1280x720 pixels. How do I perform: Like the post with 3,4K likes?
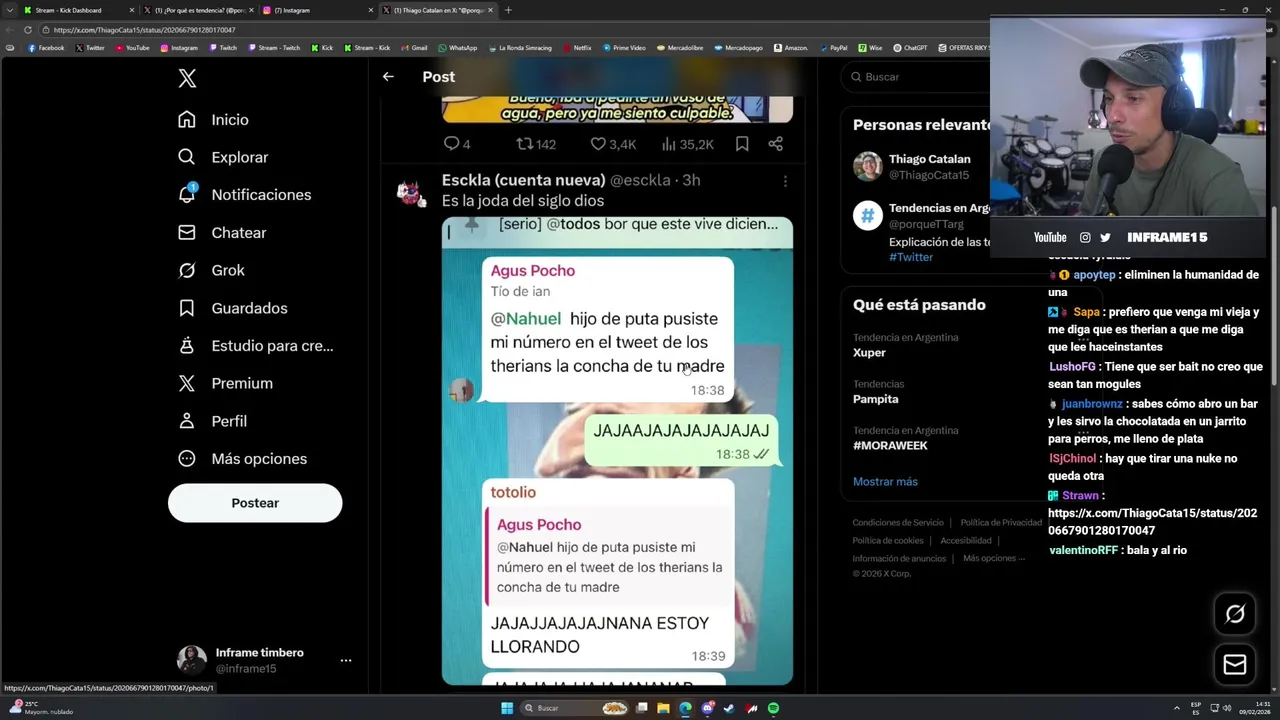[x=613, y=144]
